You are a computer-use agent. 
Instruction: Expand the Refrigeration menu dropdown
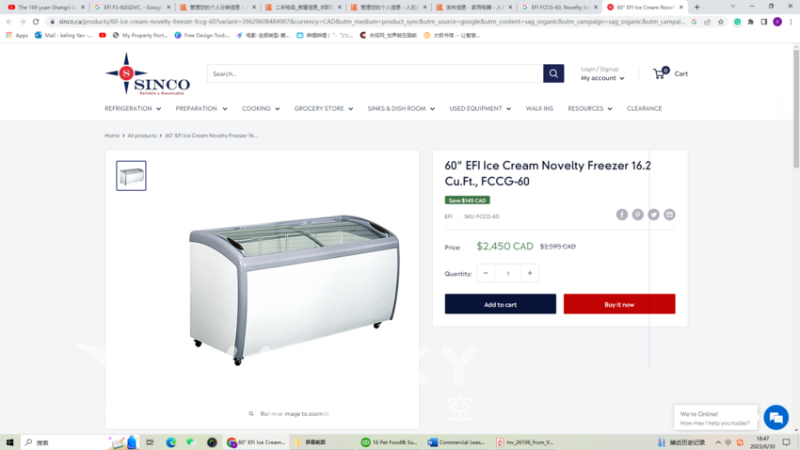pyautogui.click(x=133, y=109)
